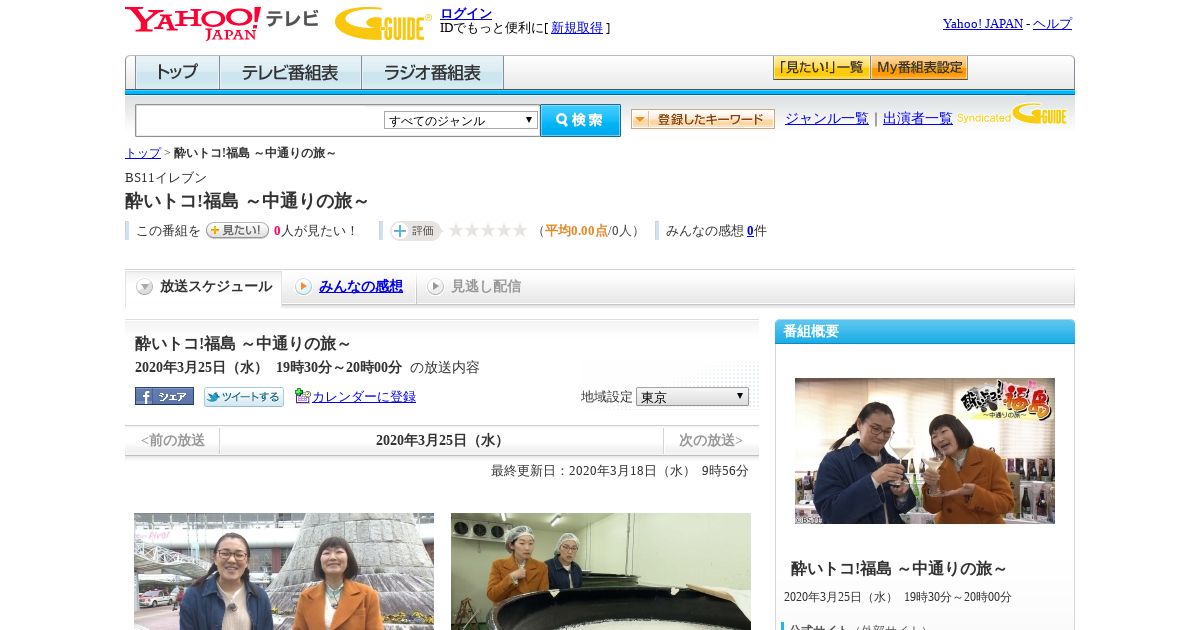Open the 地域設定 region dropdown showing 東京

click(692, 397)
